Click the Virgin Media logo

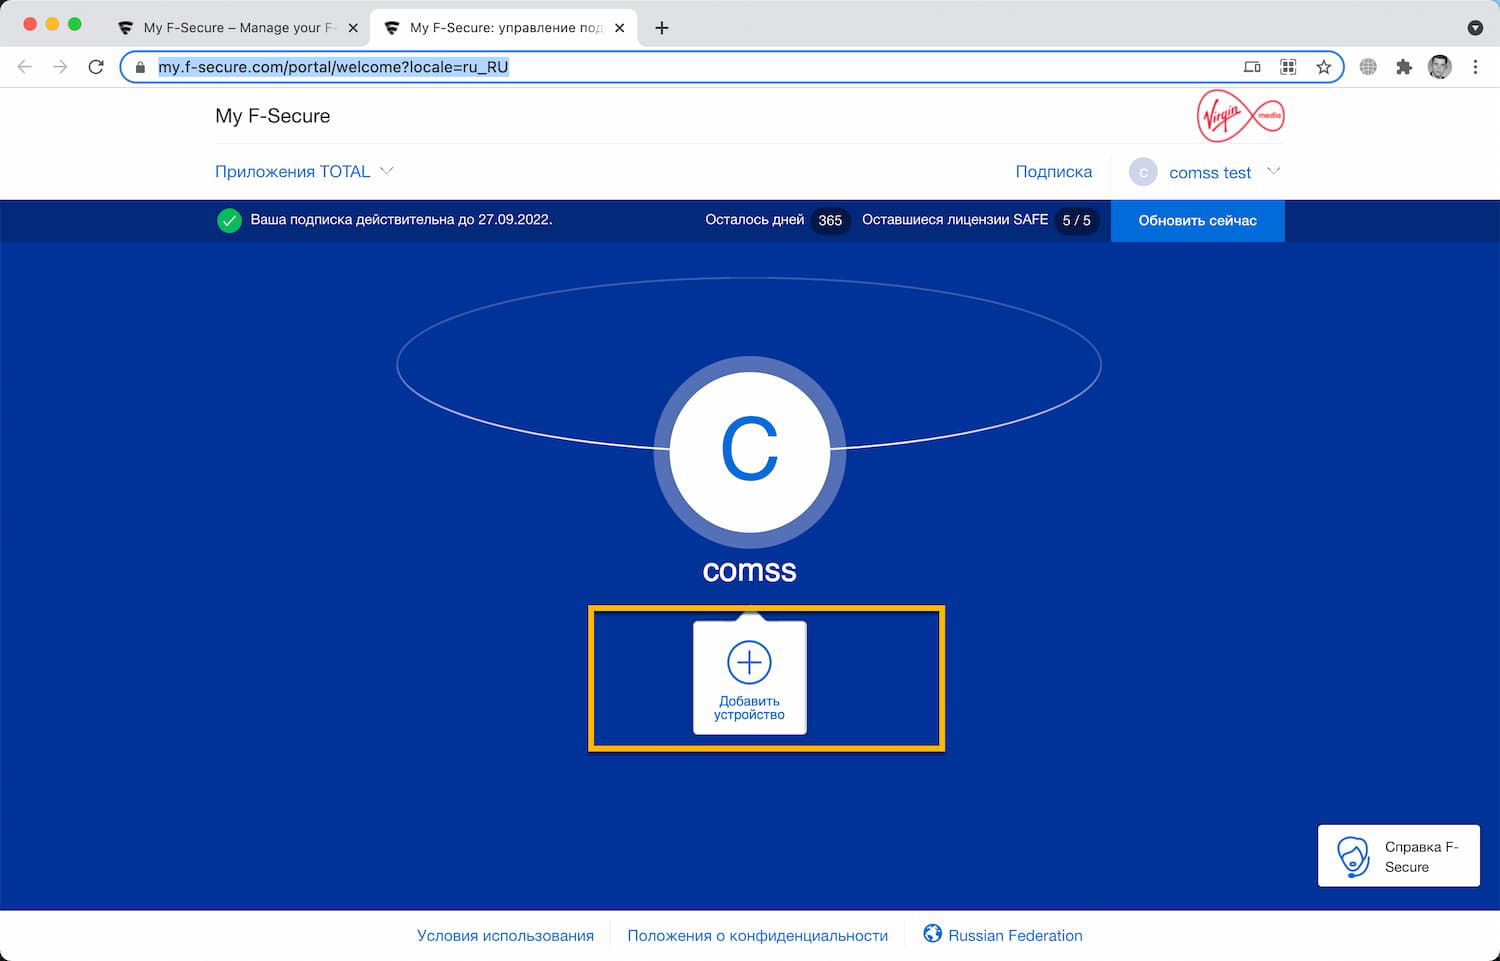[1239, 115]
